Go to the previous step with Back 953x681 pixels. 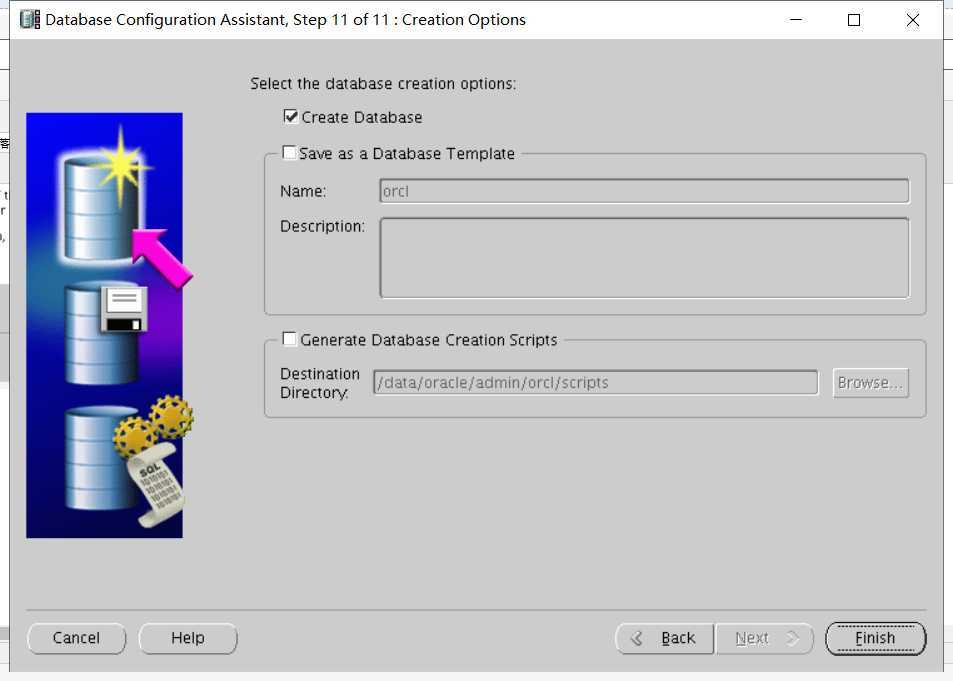coord(664,638)
